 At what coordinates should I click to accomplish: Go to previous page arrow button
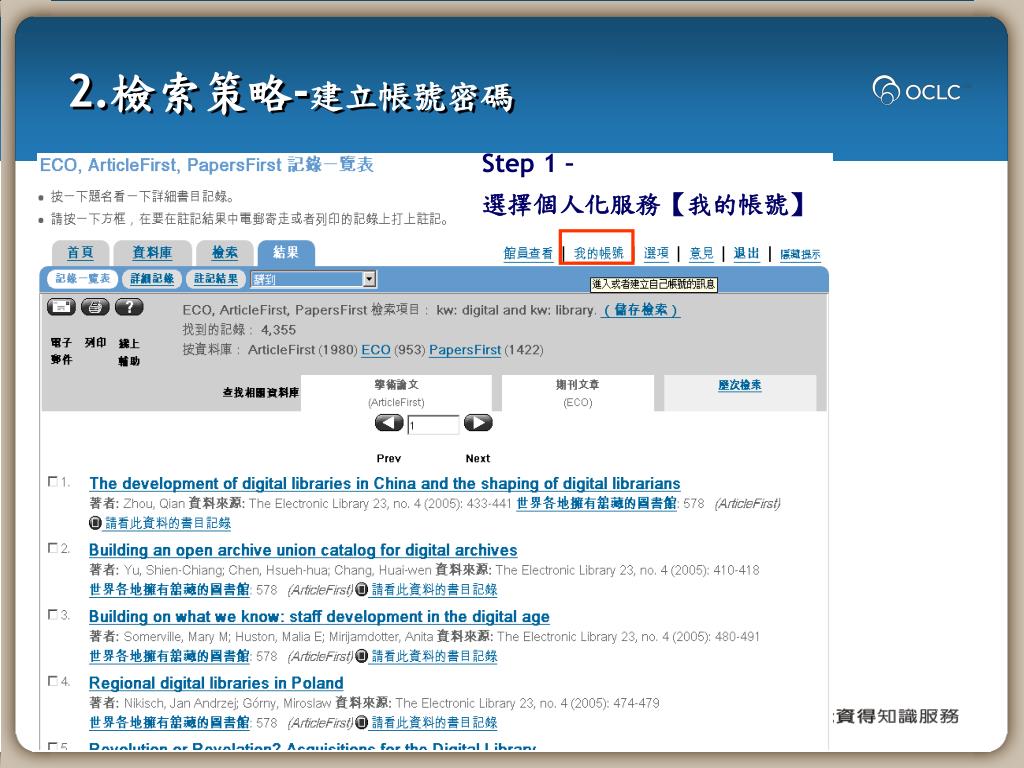click(x=389, y=423)
